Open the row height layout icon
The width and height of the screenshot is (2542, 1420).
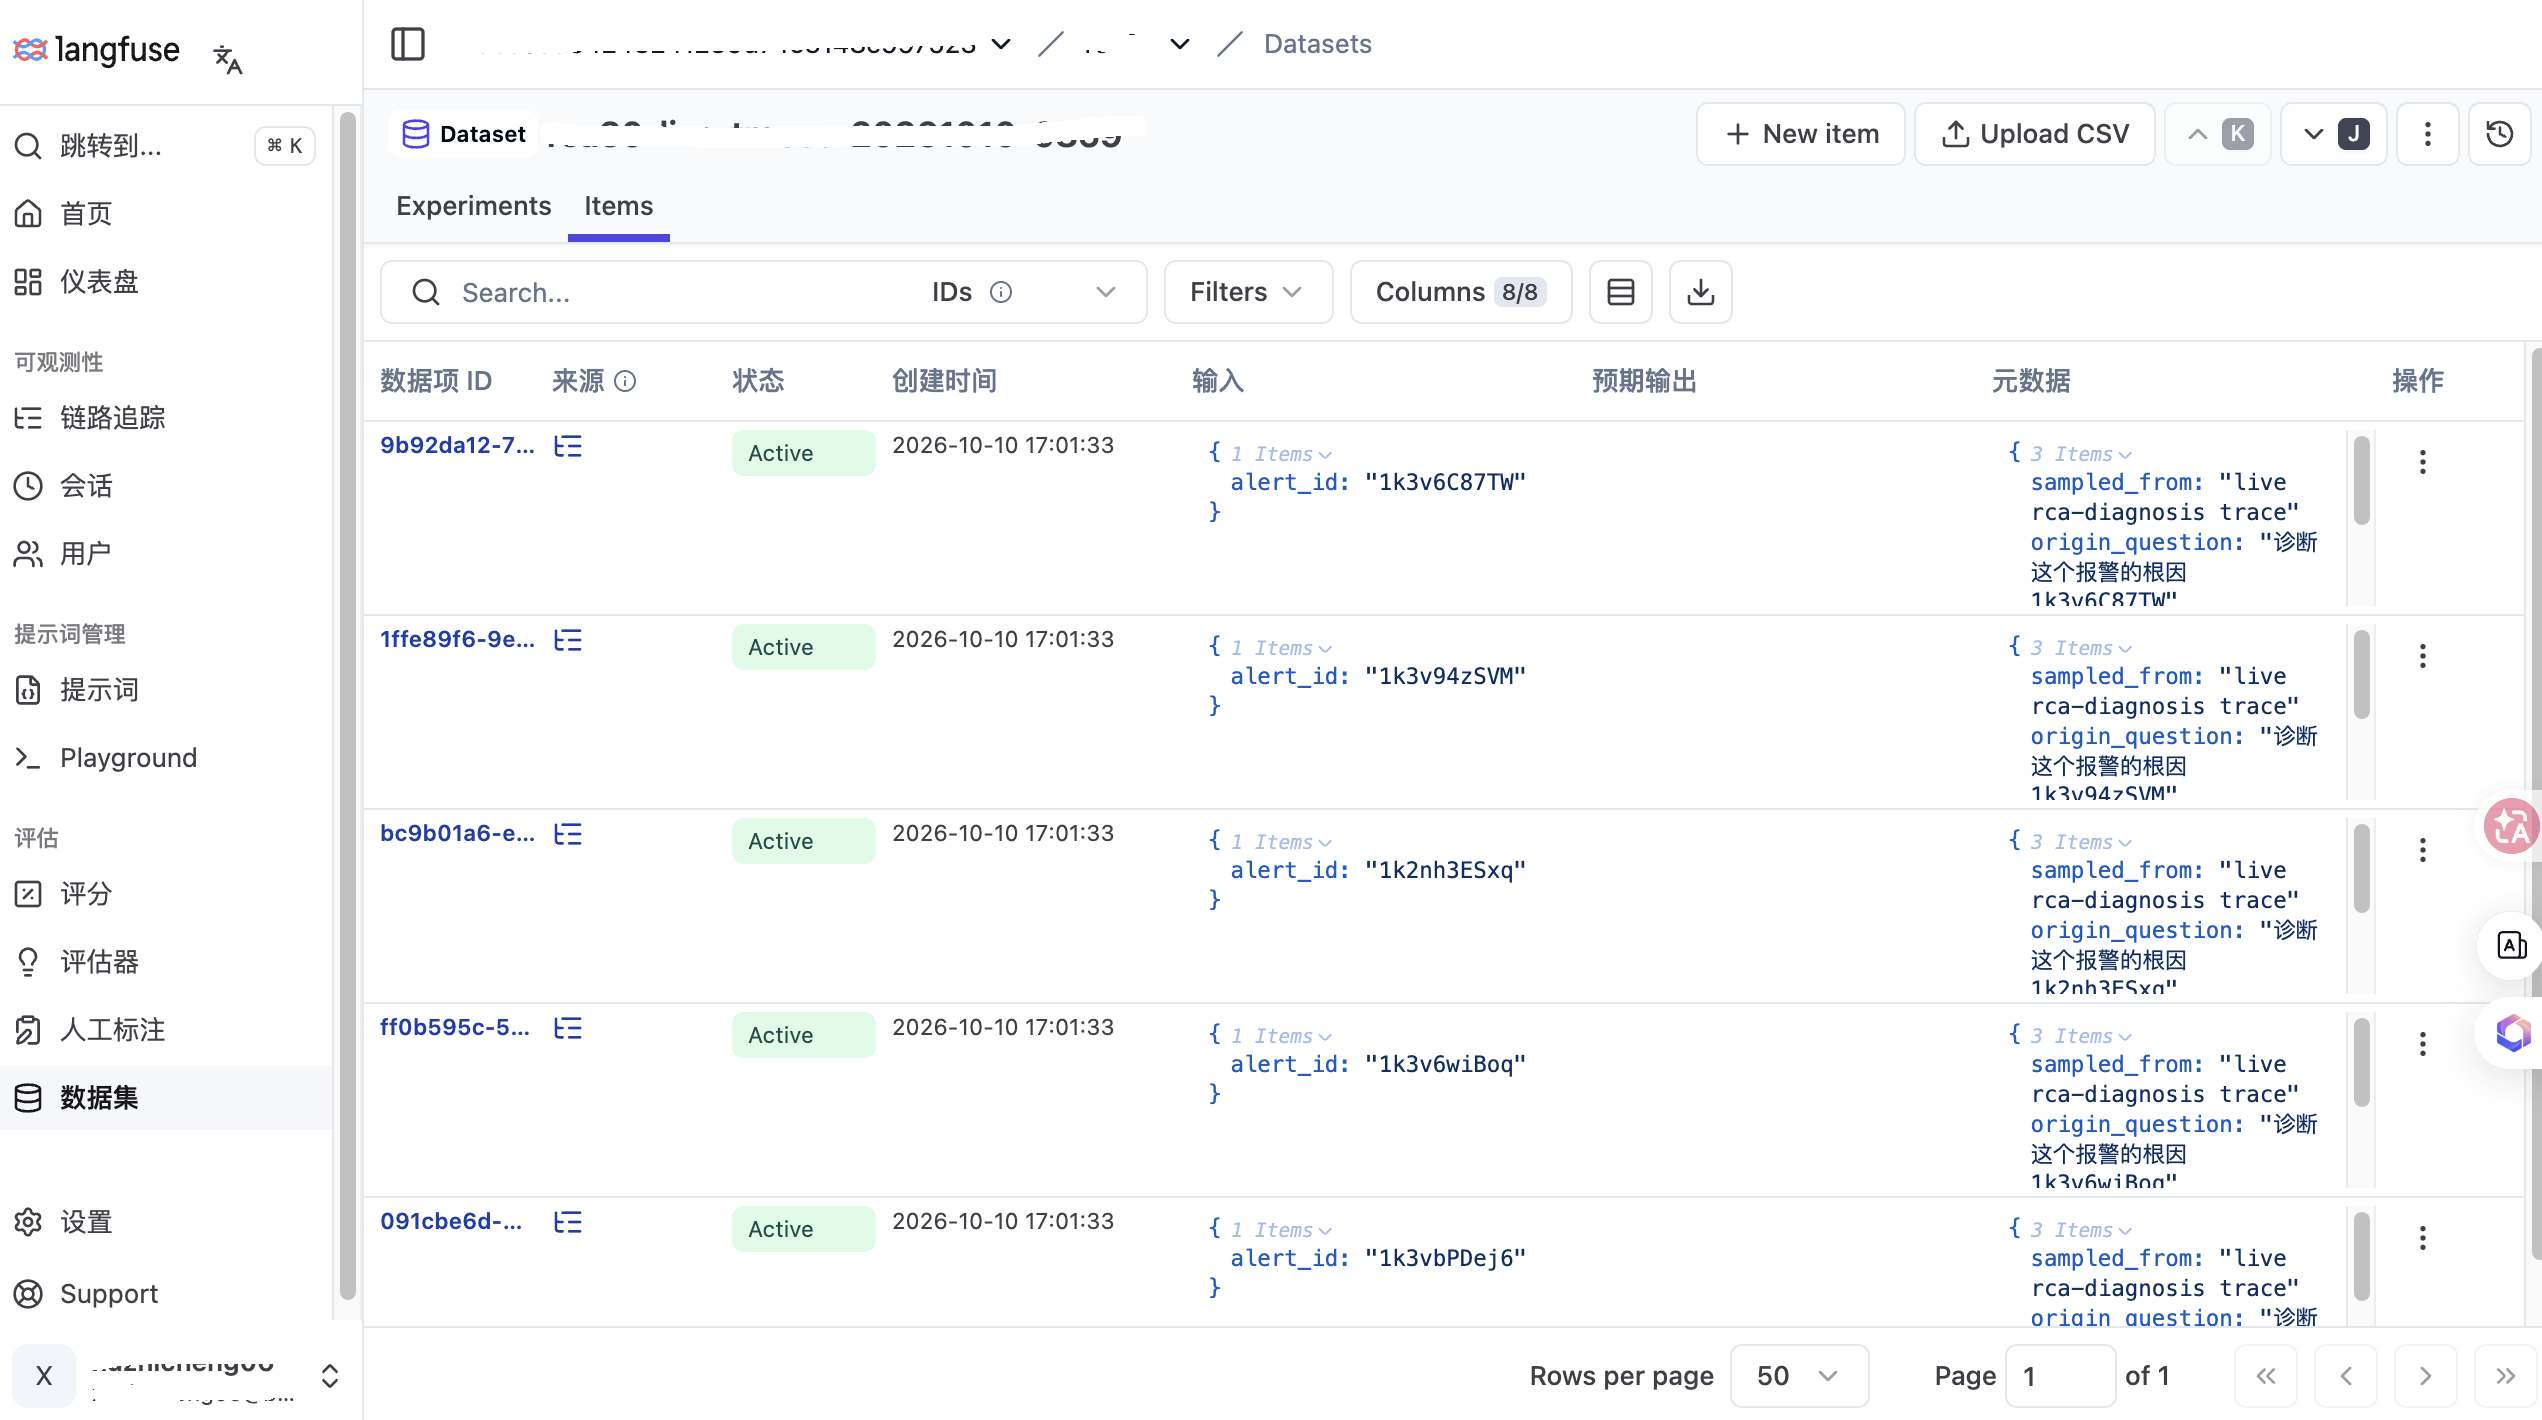click(1620, 292)
